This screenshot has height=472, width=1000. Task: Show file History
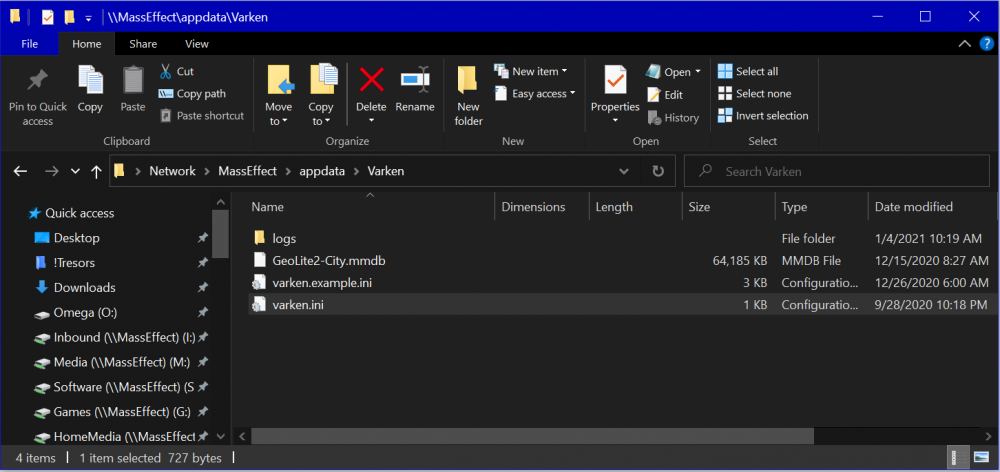(x=673, y=117)
